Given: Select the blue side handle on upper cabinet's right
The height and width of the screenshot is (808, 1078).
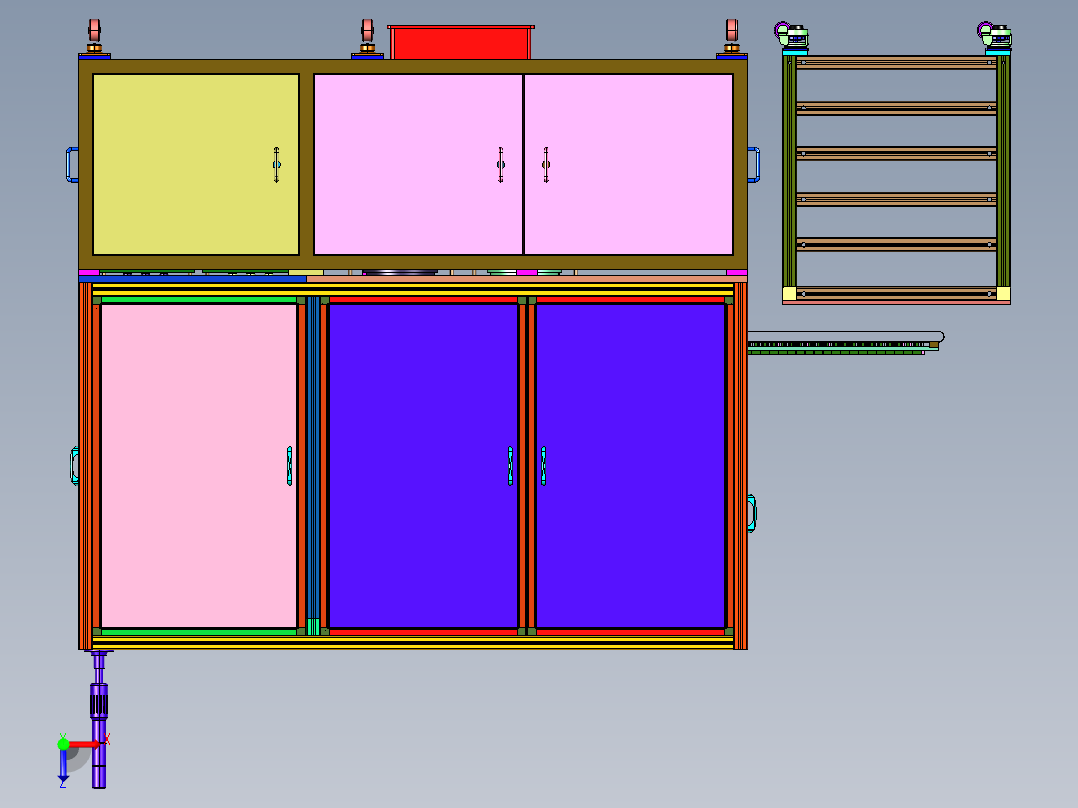Looking at the screenshot, I should click(754, 165).
